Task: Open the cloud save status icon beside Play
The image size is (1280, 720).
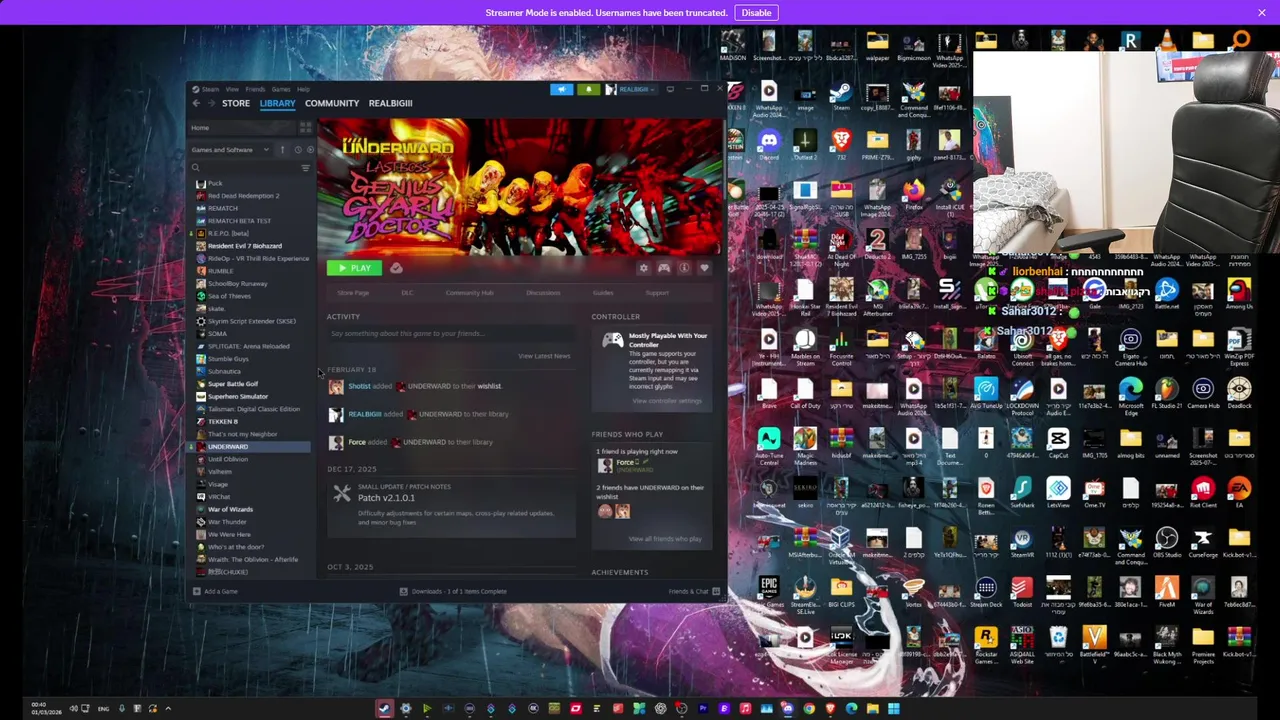Action: pos(396,268)
